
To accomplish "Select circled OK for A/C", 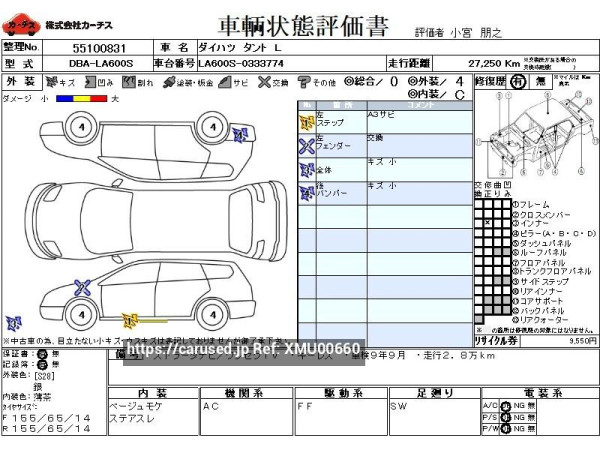I will 506,406.
